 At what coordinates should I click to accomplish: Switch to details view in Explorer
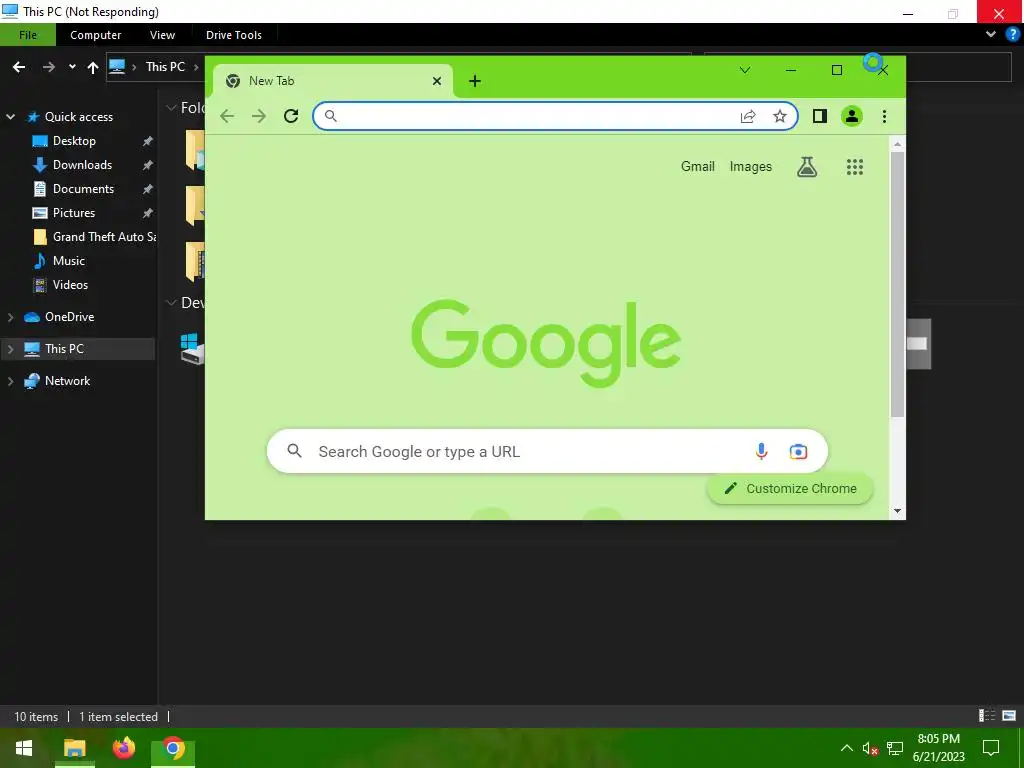(987, 716)
